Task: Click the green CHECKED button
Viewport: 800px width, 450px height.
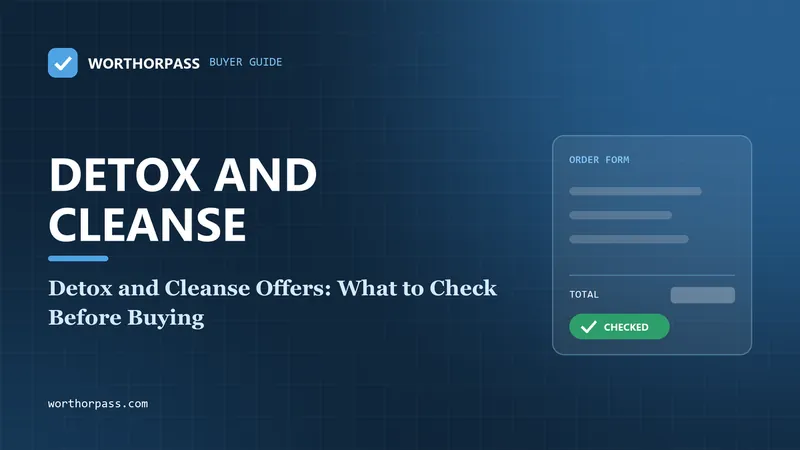Action: 619,327
